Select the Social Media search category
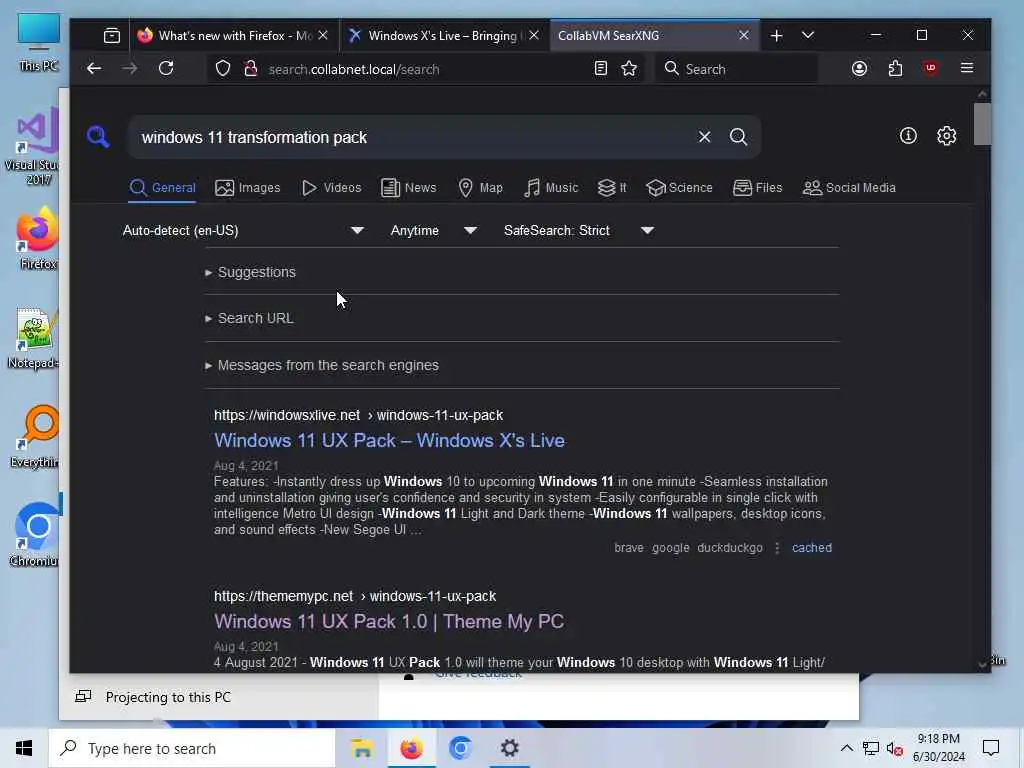 pyautogui.click(x=849, y=188)
